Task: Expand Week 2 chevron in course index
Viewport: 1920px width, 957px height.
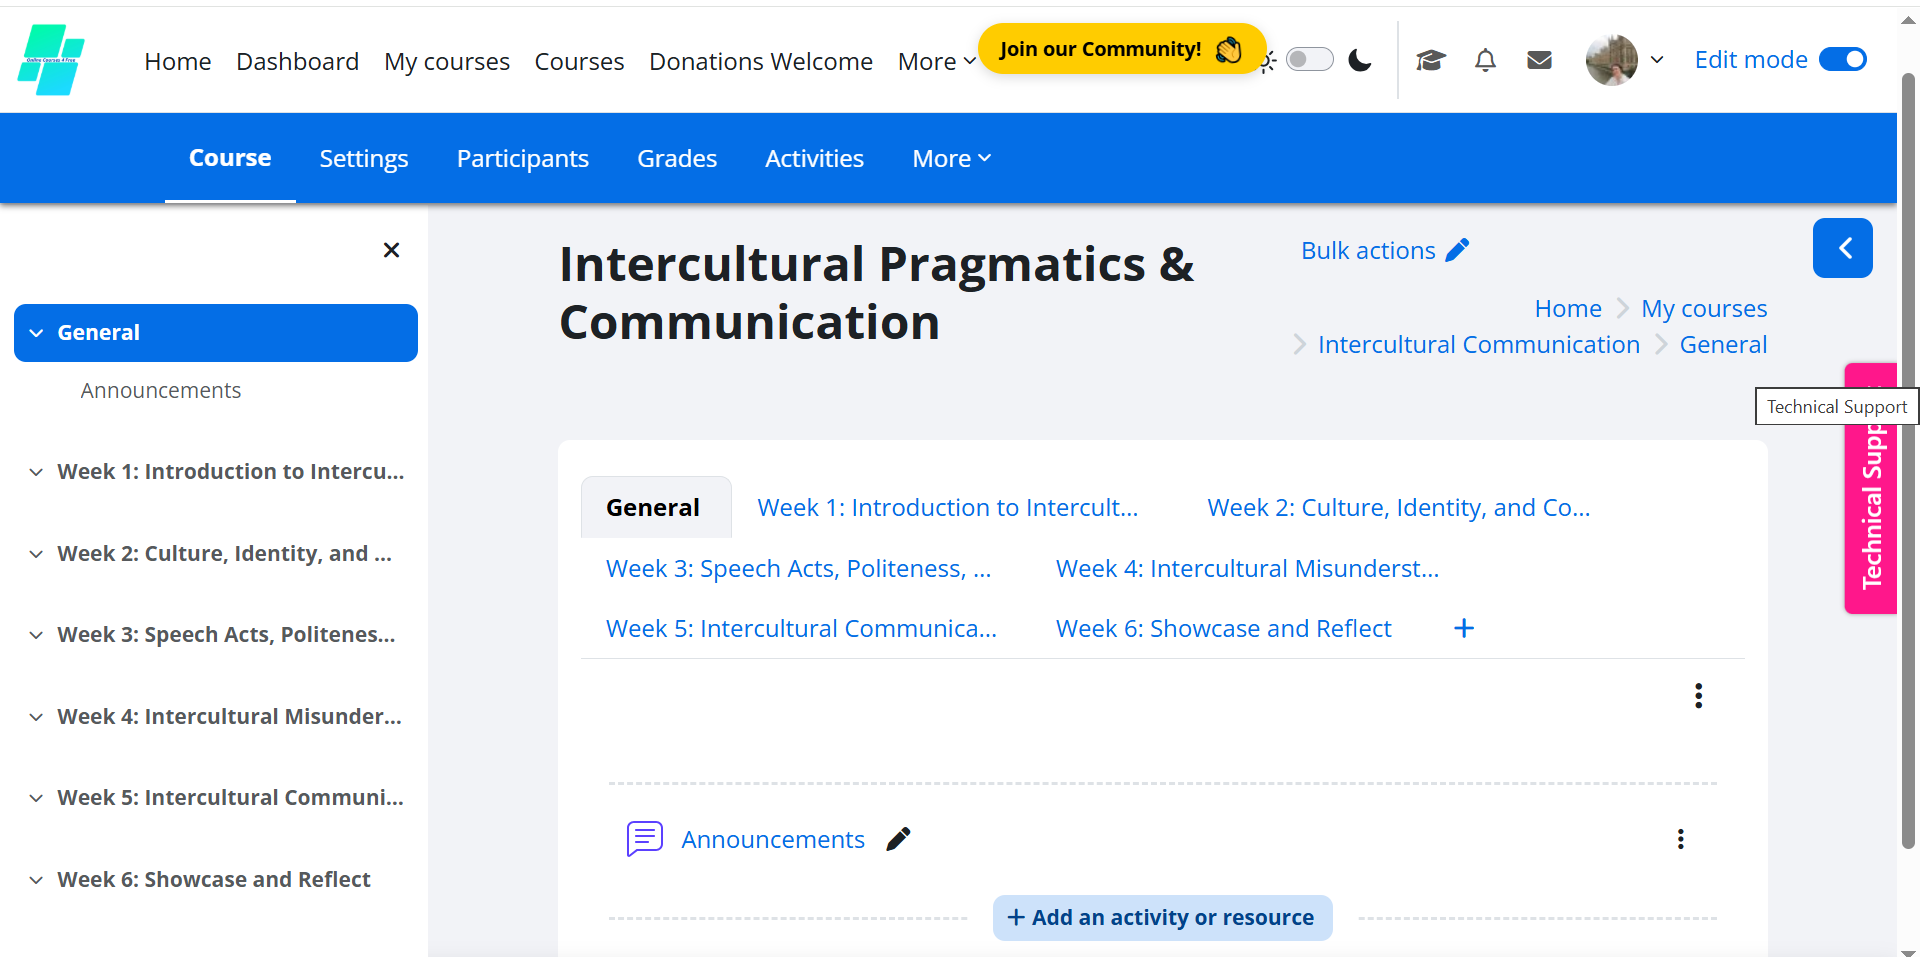Action: [x=36, y=554]
